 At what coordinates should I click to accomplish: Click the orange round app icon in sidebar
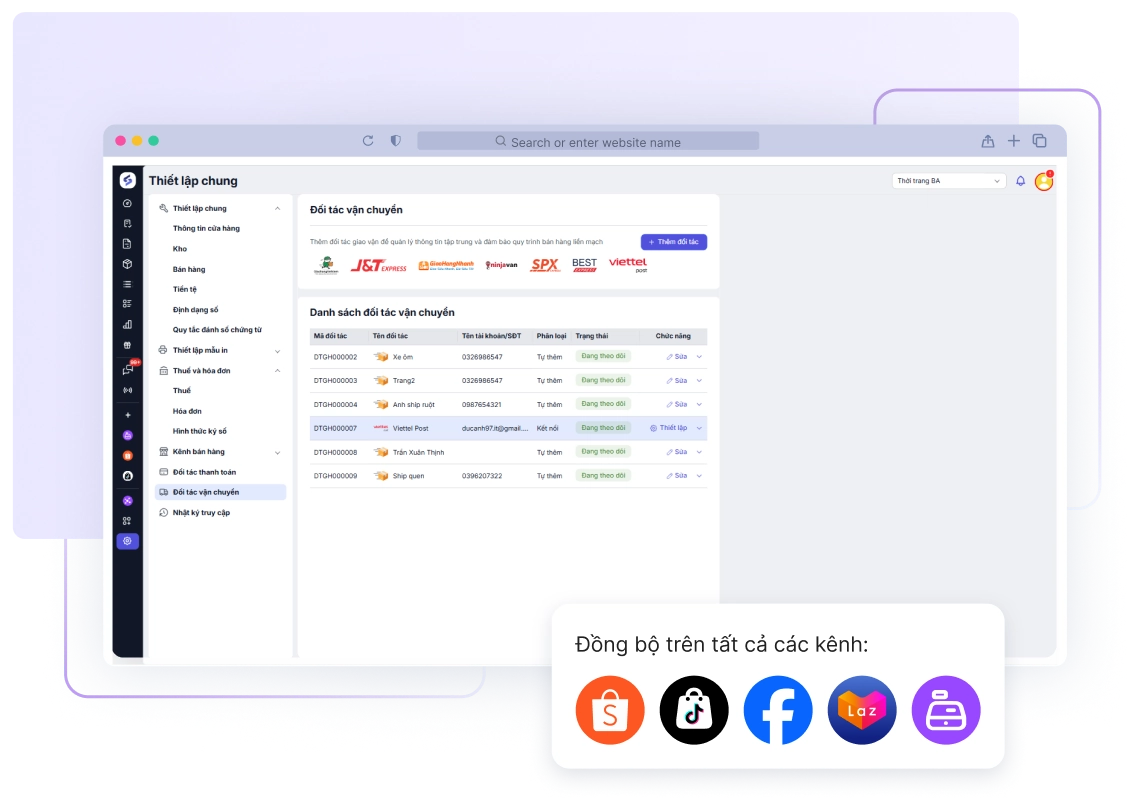click(127, 456)
